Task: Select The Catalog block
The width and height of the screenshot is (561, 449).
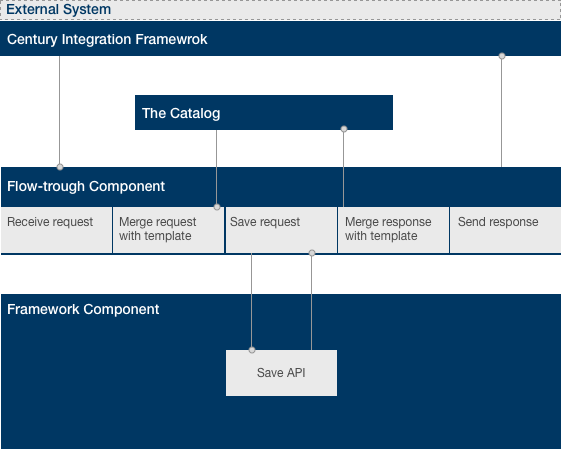Action: click(x=264, y=113)
